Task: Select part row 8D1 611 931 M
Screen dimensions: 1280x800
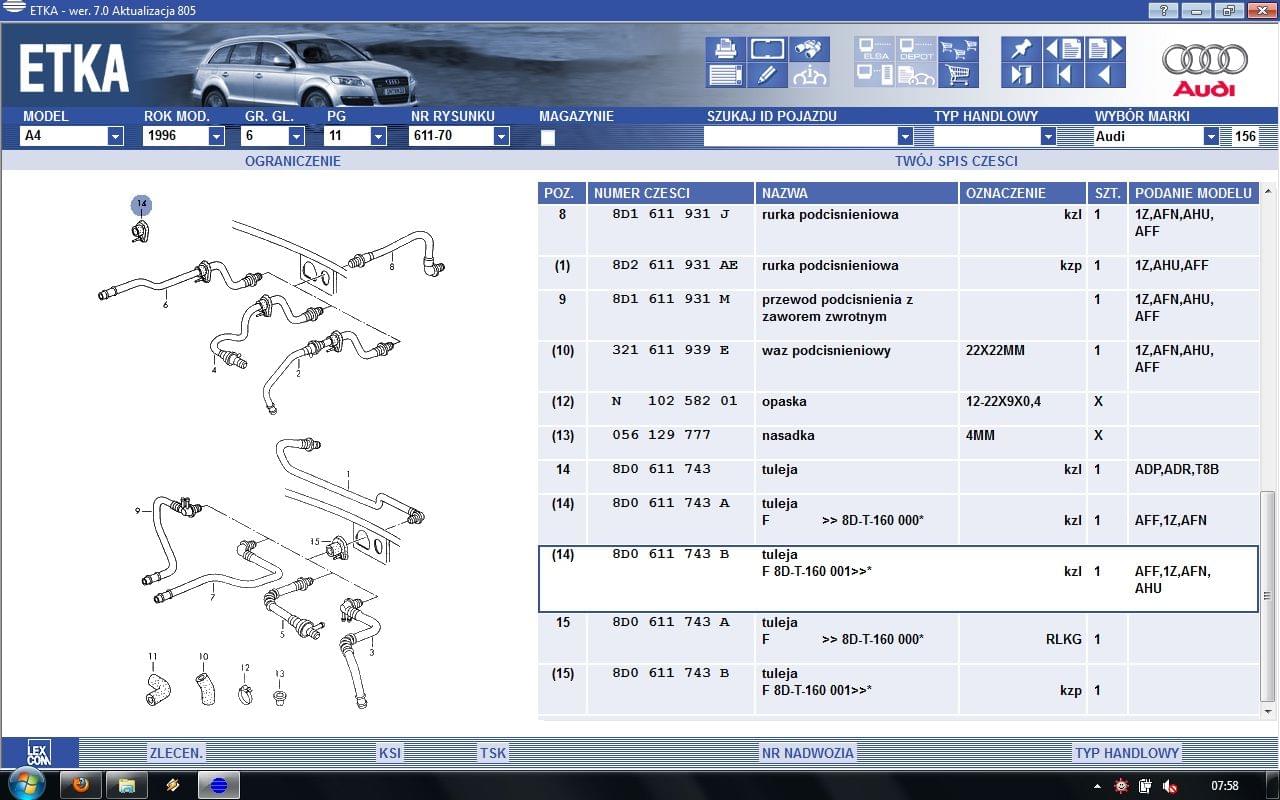Action: point(898,315)
